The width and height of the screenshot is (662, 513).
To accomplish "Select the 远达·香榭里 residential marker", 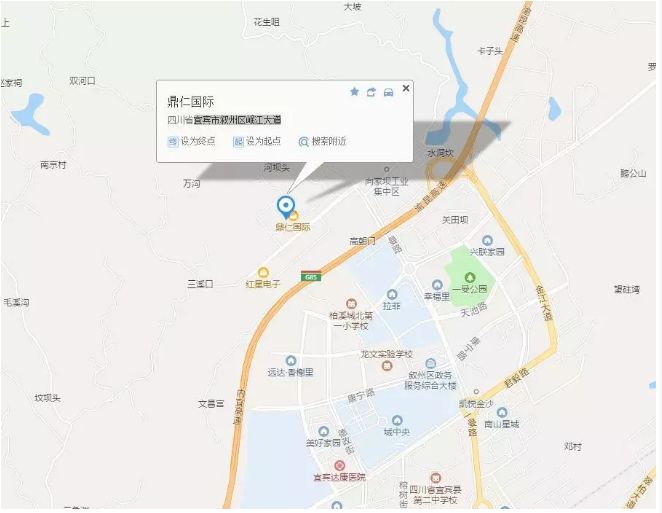I will click(x=291, y=361).
